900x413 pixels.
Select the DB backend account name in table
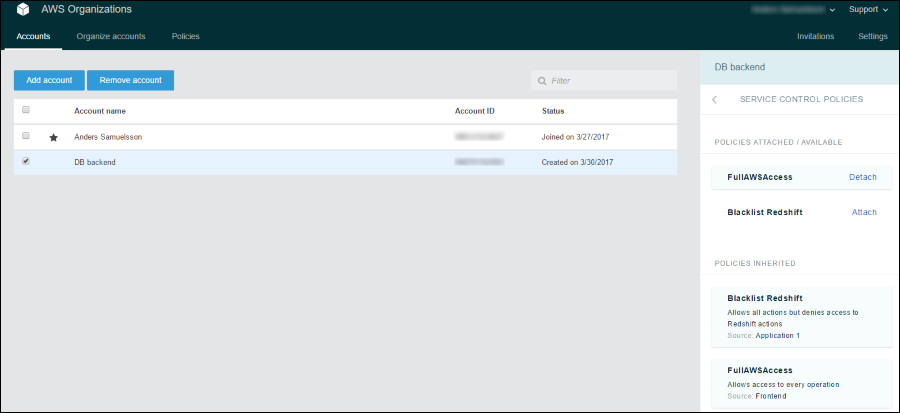(x=95, y=162)
